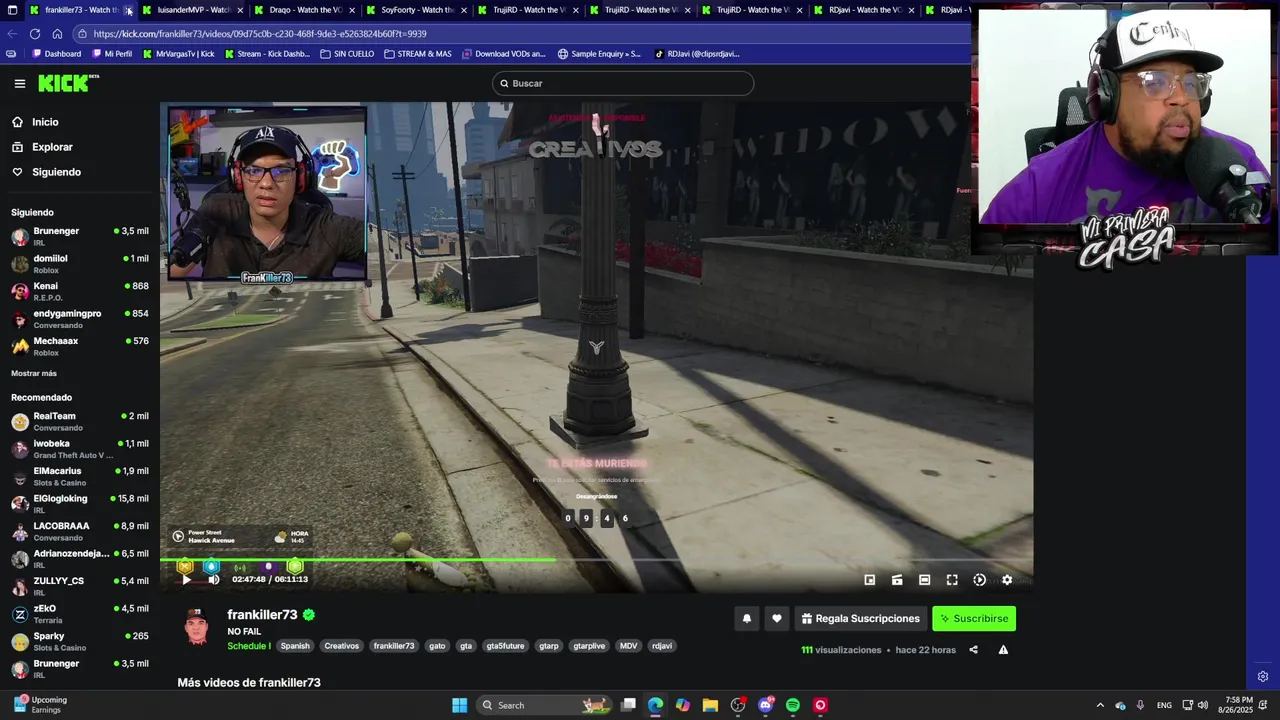This screenshot has width=1280, height=720.
Task: Open endygamingpro channel in sidebar
Action: click(x=80, y=319)
